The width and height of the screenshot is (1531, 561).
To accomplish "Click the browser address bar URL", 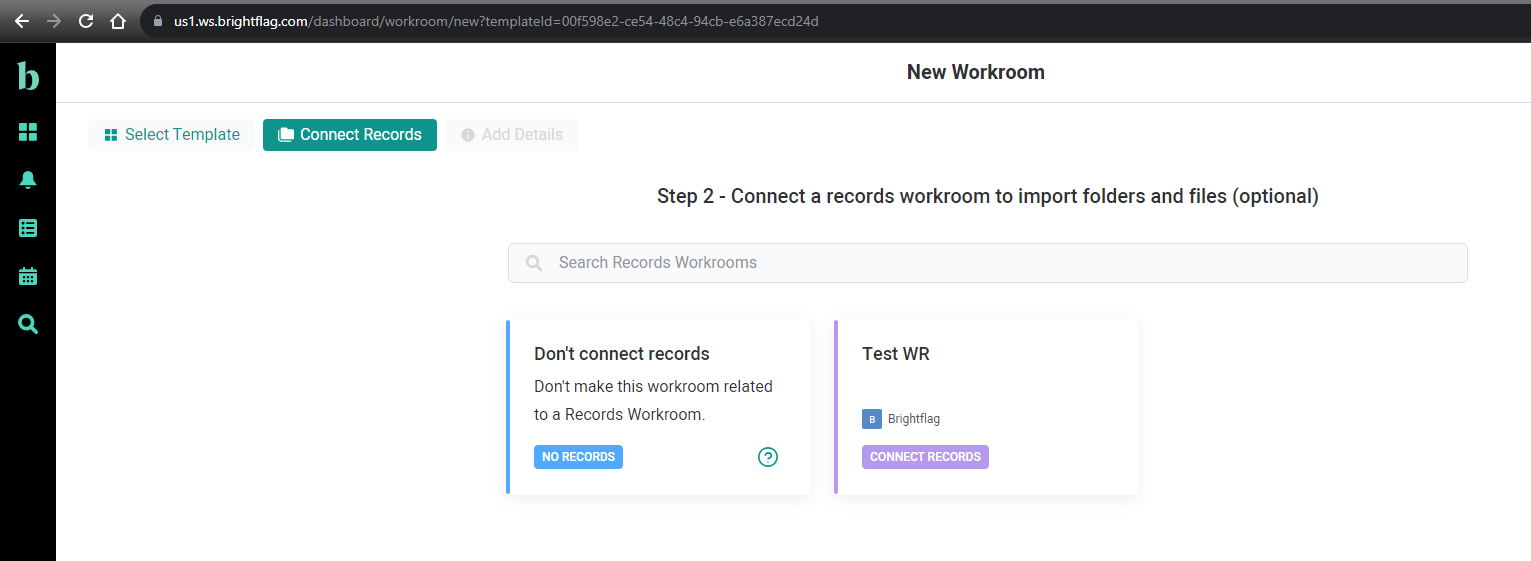I will click(x=496, y=21).
